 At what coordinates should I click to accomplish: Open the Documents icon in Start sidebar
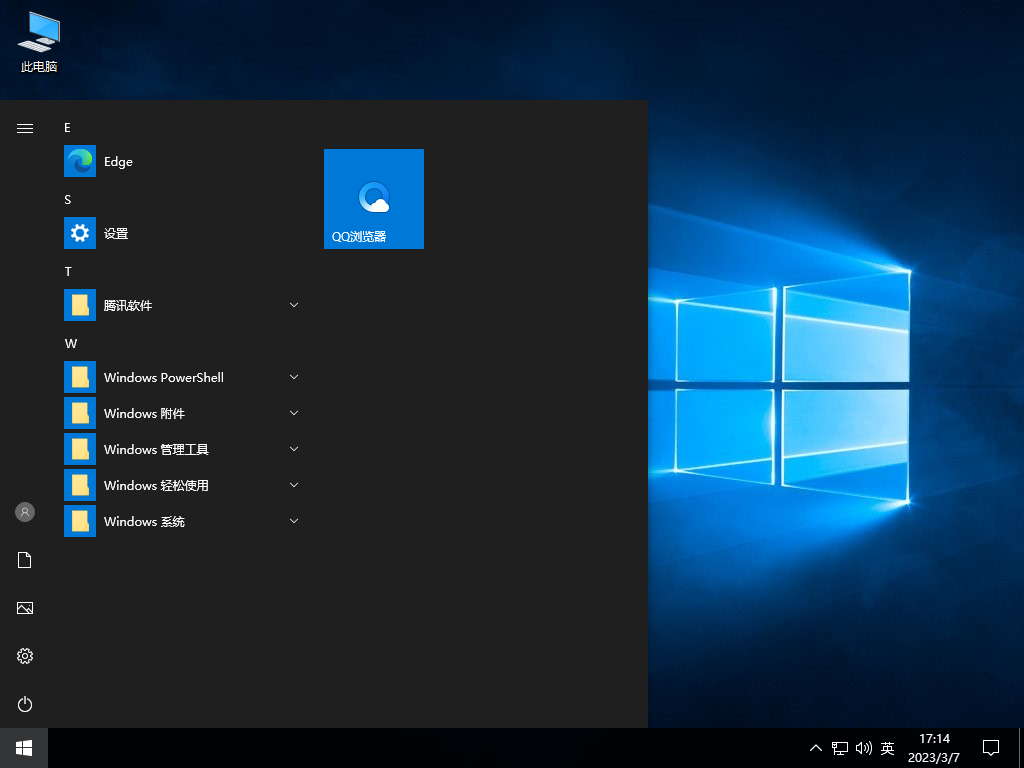pyautogui.click(x=24, y=560)
